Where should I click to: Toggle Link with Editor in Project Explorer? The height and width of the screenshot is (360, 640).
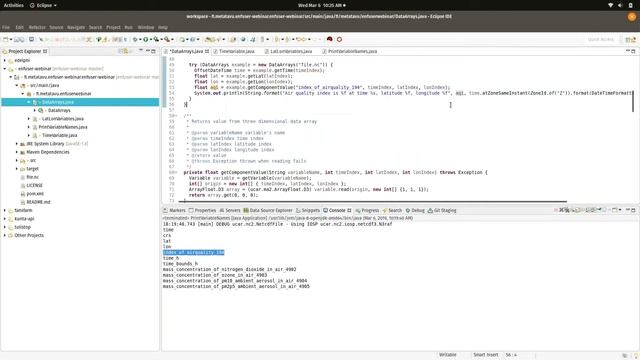pyautogui.click(x=127, y=51)
